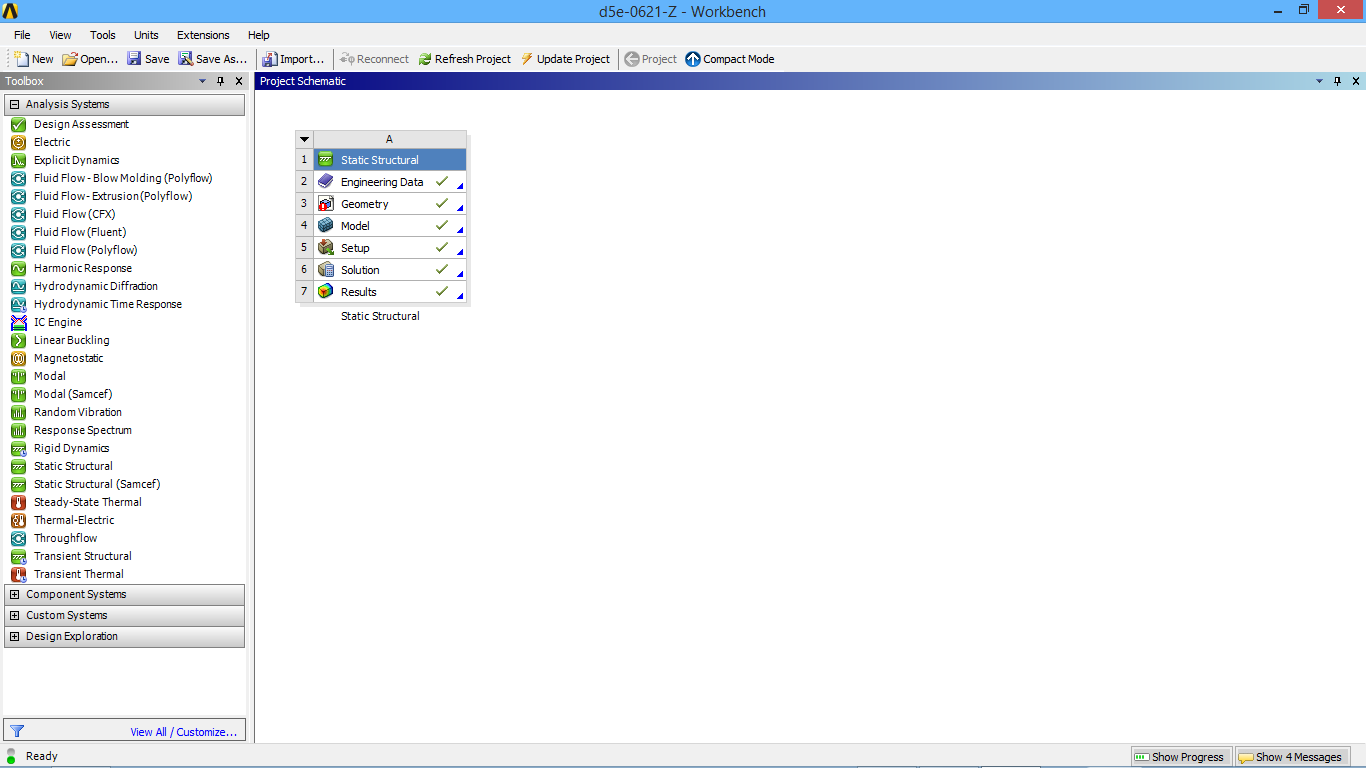1366x768 pixels.
Task: Open the Units menu
Action: point(146,35)
